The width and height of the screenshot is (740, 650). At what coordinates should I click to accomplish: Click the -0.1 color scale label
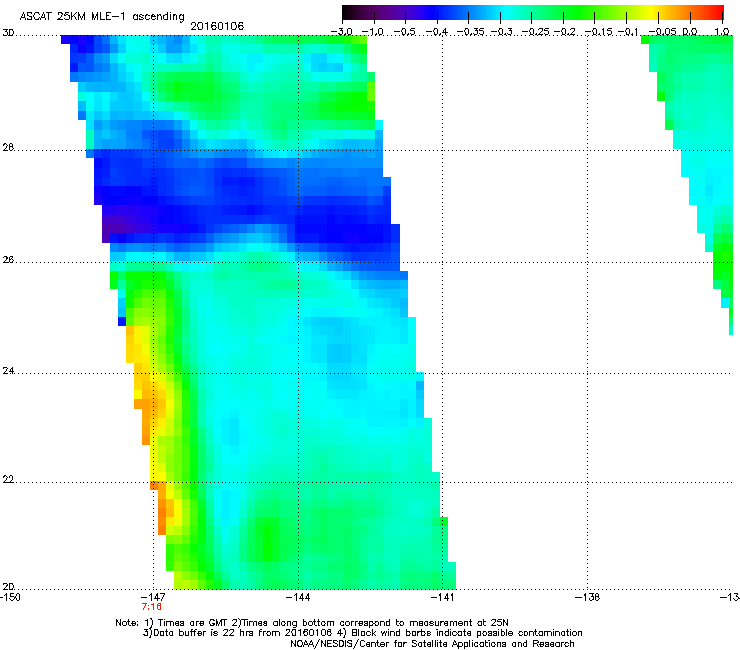pos(628,32)
